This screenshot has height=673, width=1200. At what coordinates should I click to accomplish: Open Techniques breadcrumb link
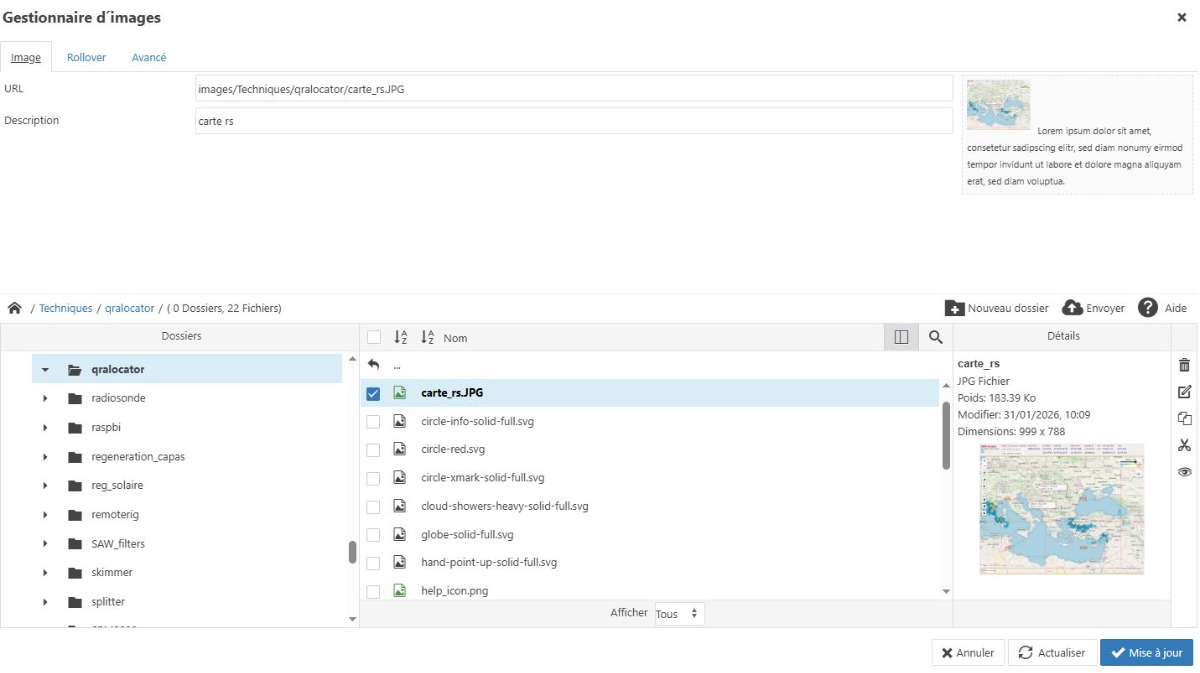[x=66, y=308]
